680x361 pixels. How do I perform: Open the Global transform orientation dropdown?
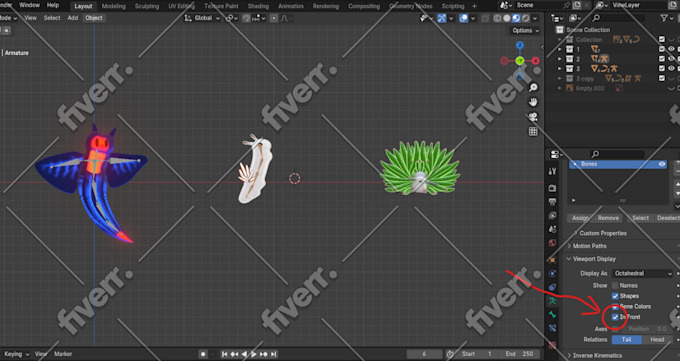(203, 18)
